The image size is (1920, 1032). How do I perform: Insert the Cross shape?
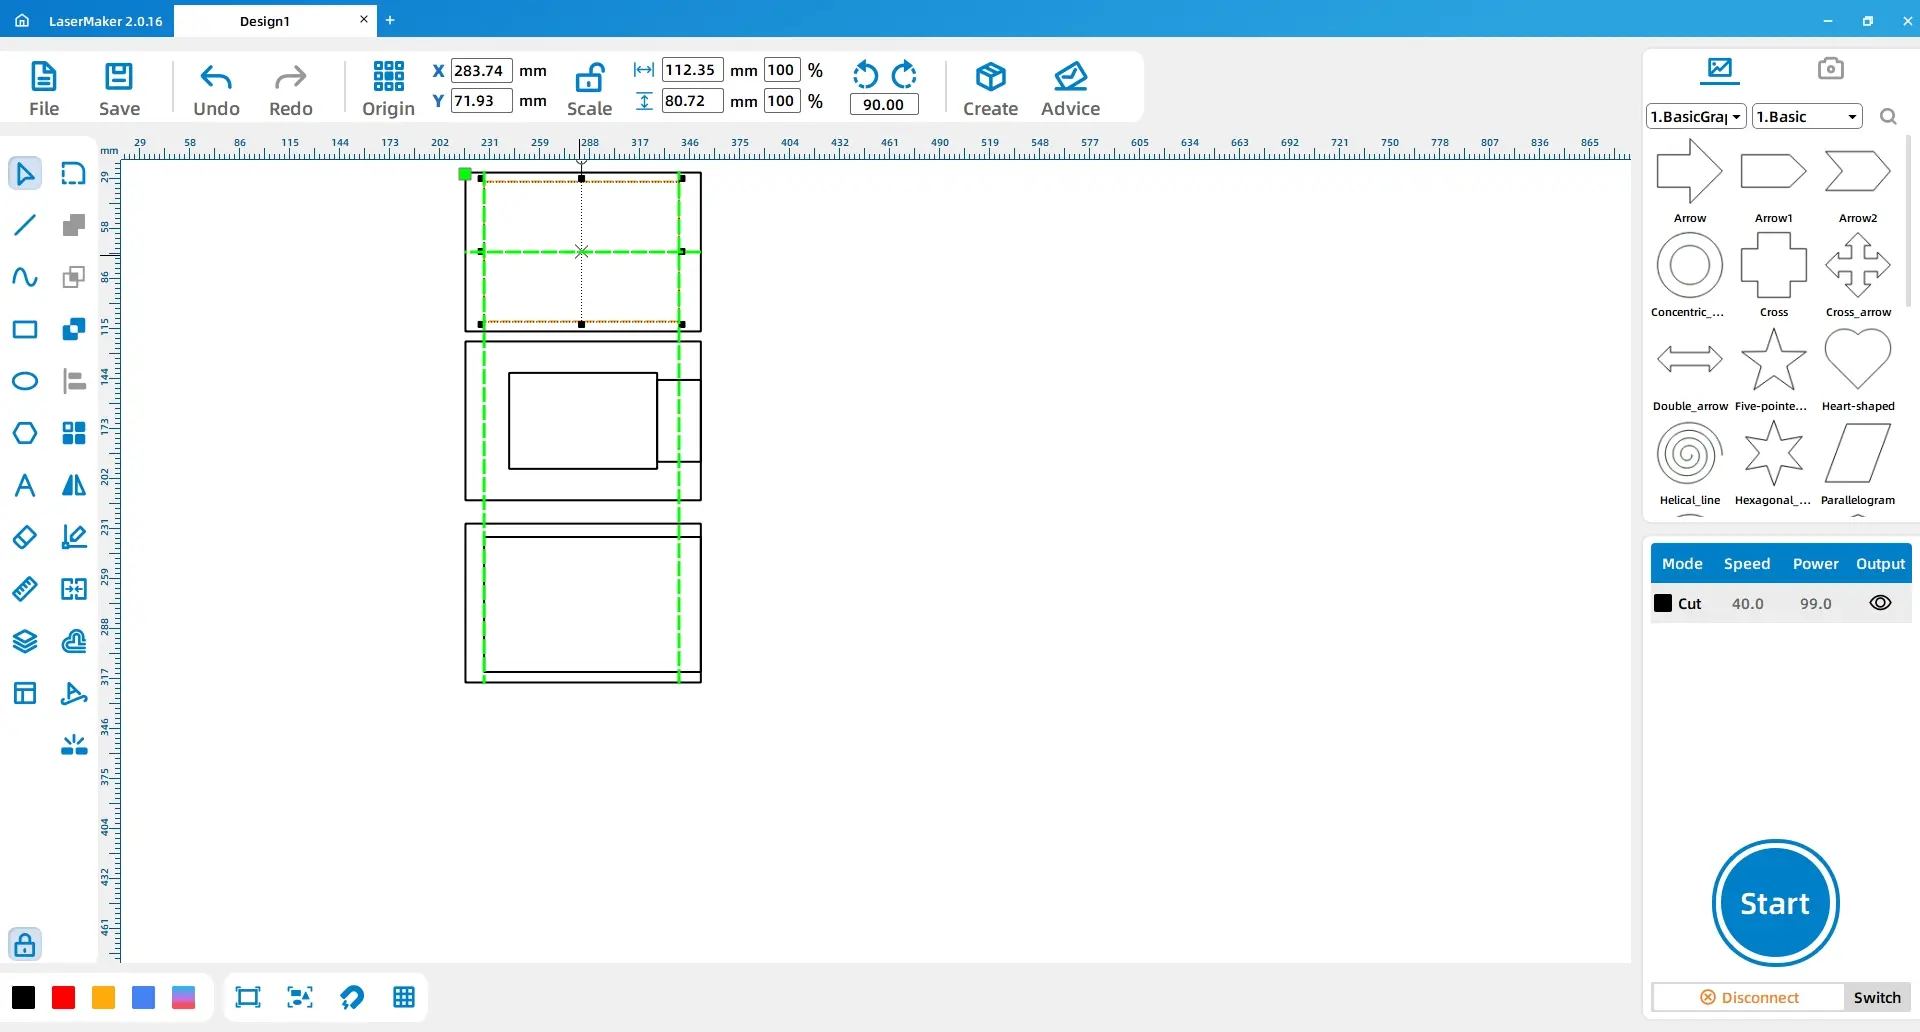pos(1773,275)
